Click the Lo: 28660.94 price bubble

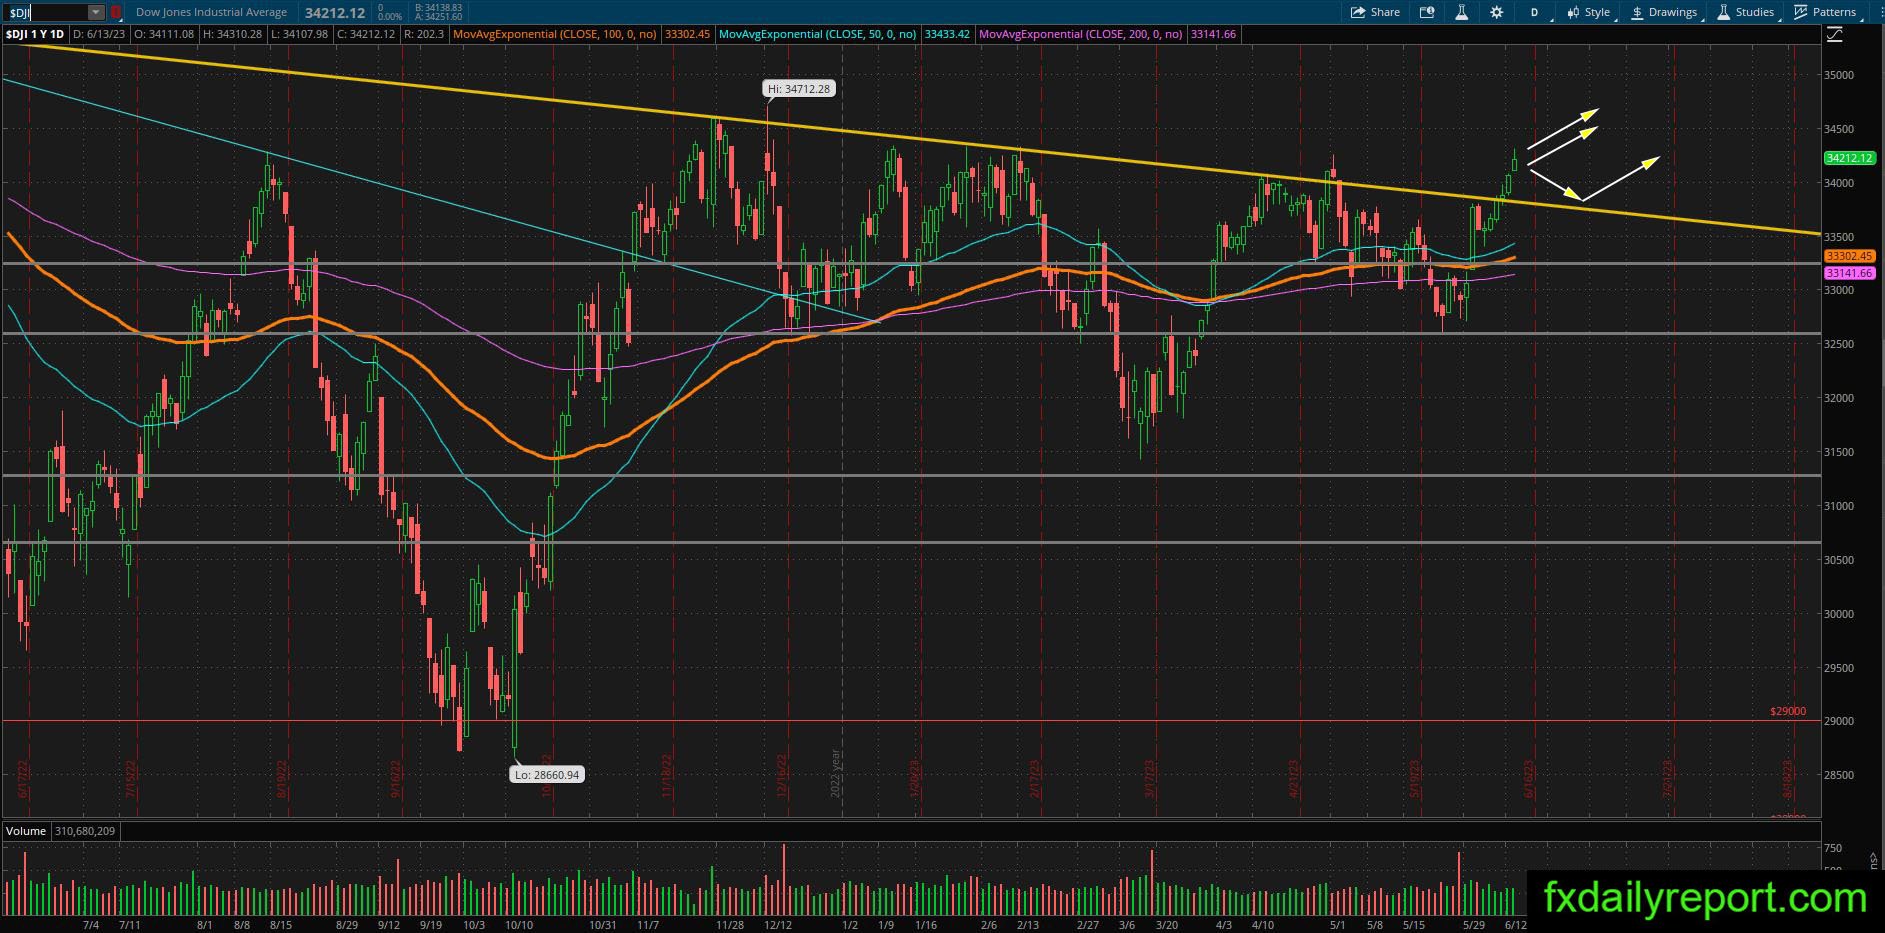point(547,774)
